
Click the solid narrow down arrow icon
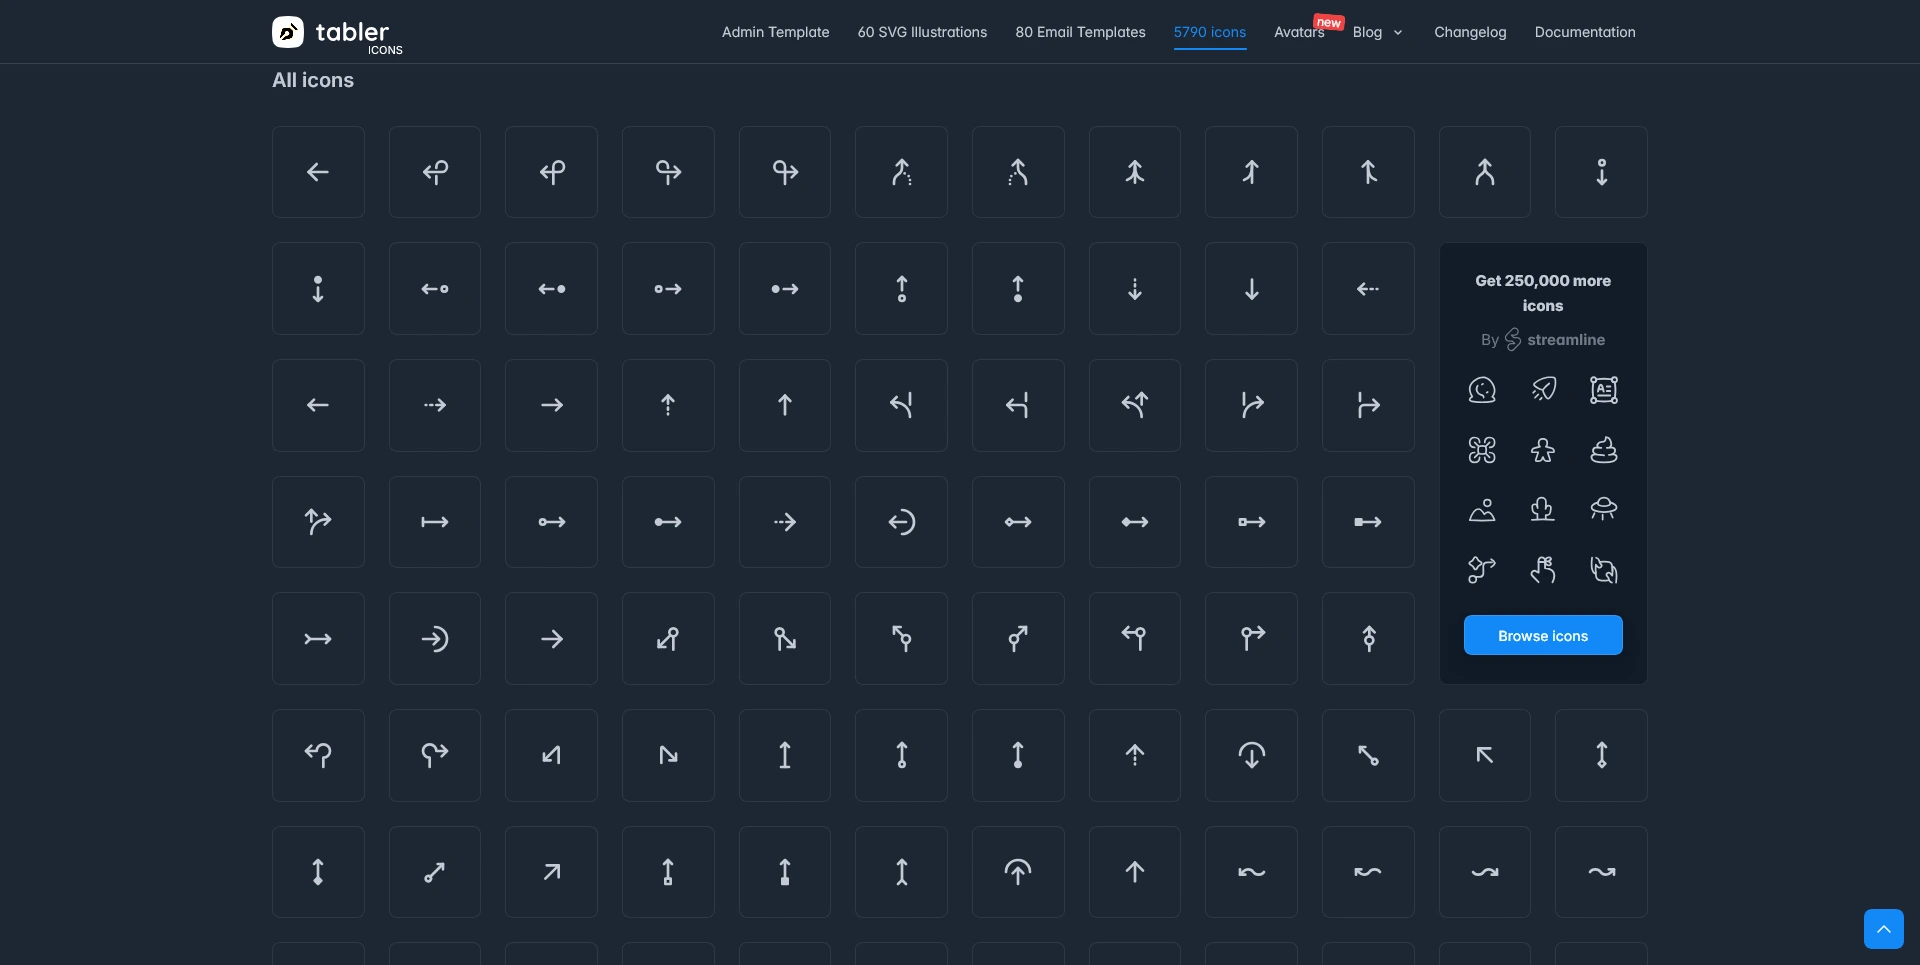[x=1252, y=289]
